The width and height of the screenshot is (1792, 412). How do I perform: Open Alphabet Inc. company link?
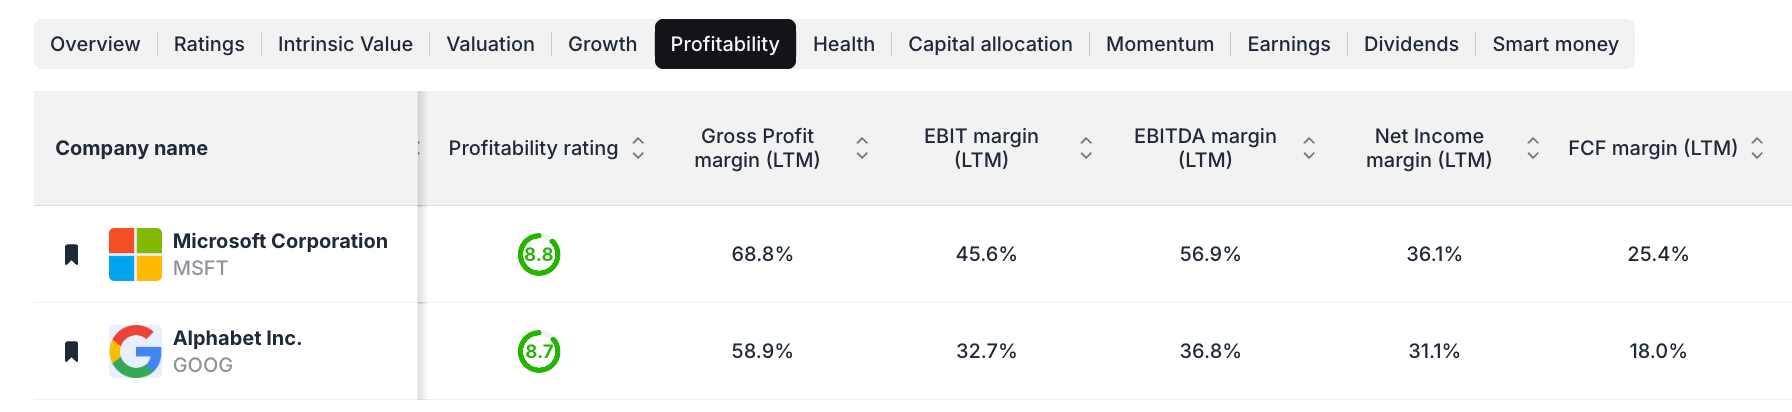point(237,338)
